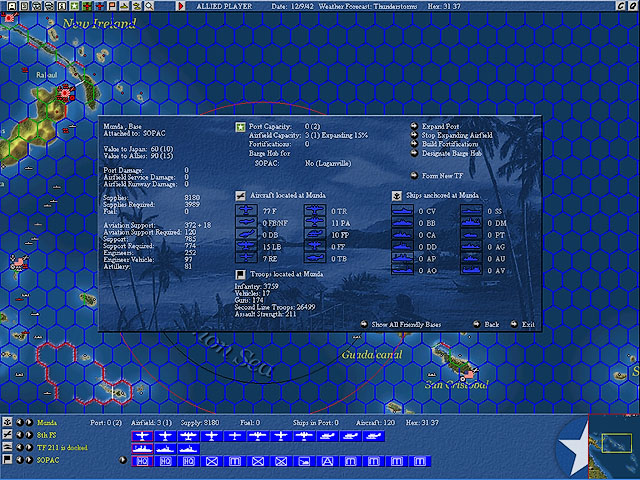
Task: Click next arrow on TF 211 row
Action: (x=29, y=447)
